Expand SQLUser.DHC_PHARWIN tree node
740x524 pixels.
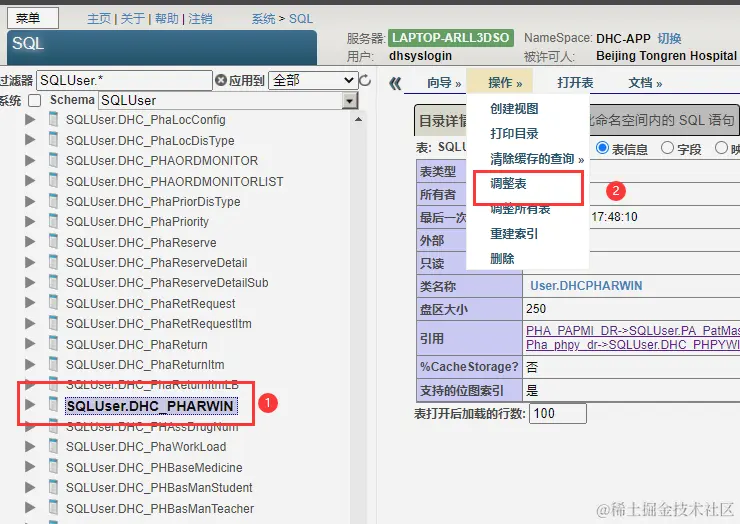(x=30, y=405)
